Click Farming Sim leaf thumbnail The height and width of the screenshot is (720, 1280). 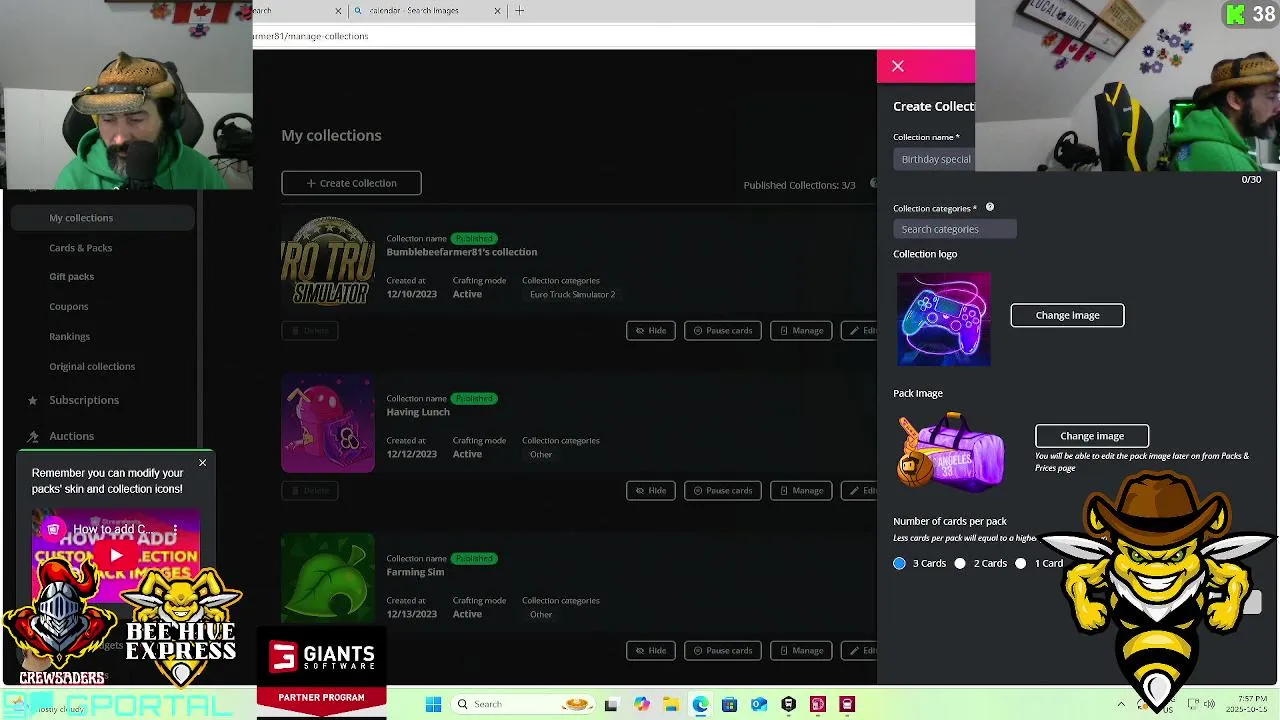328,580
